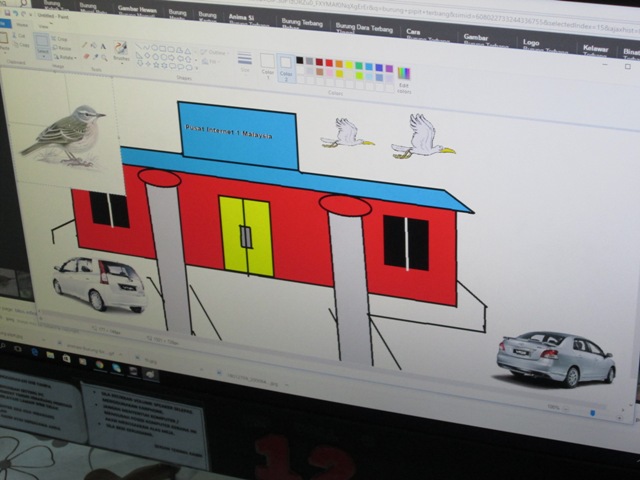Screen dimensions: 640x480
Task: Expand the Shapes gallery more arrow
Action: pos(196,68)
